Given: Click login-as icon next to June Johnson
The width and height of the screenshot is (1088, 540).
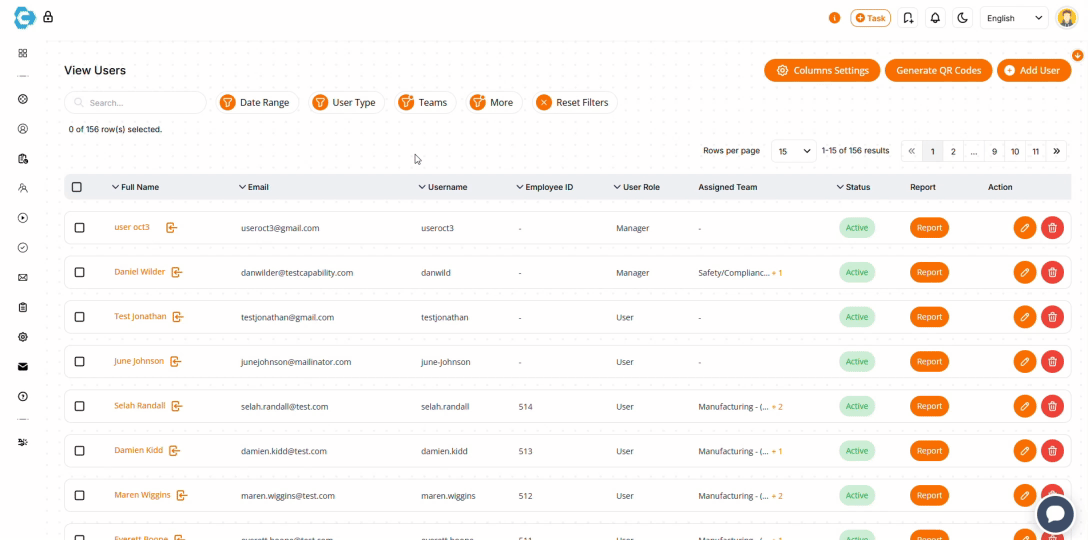Looking at the screenshot, I should click(176, 362).
